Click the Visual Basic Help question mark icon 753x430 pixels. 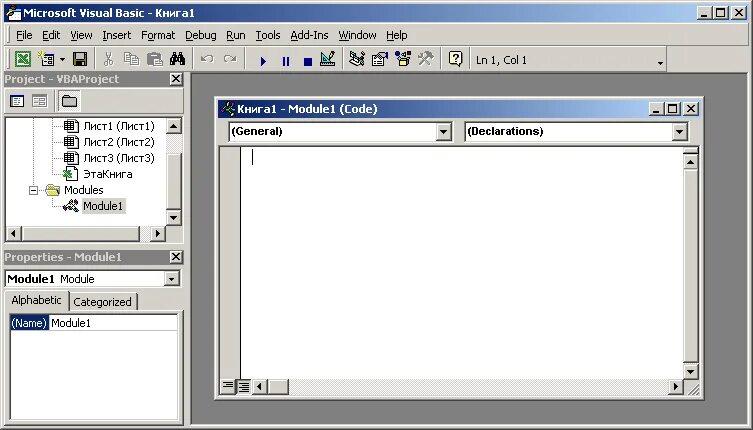pos(455,60)
